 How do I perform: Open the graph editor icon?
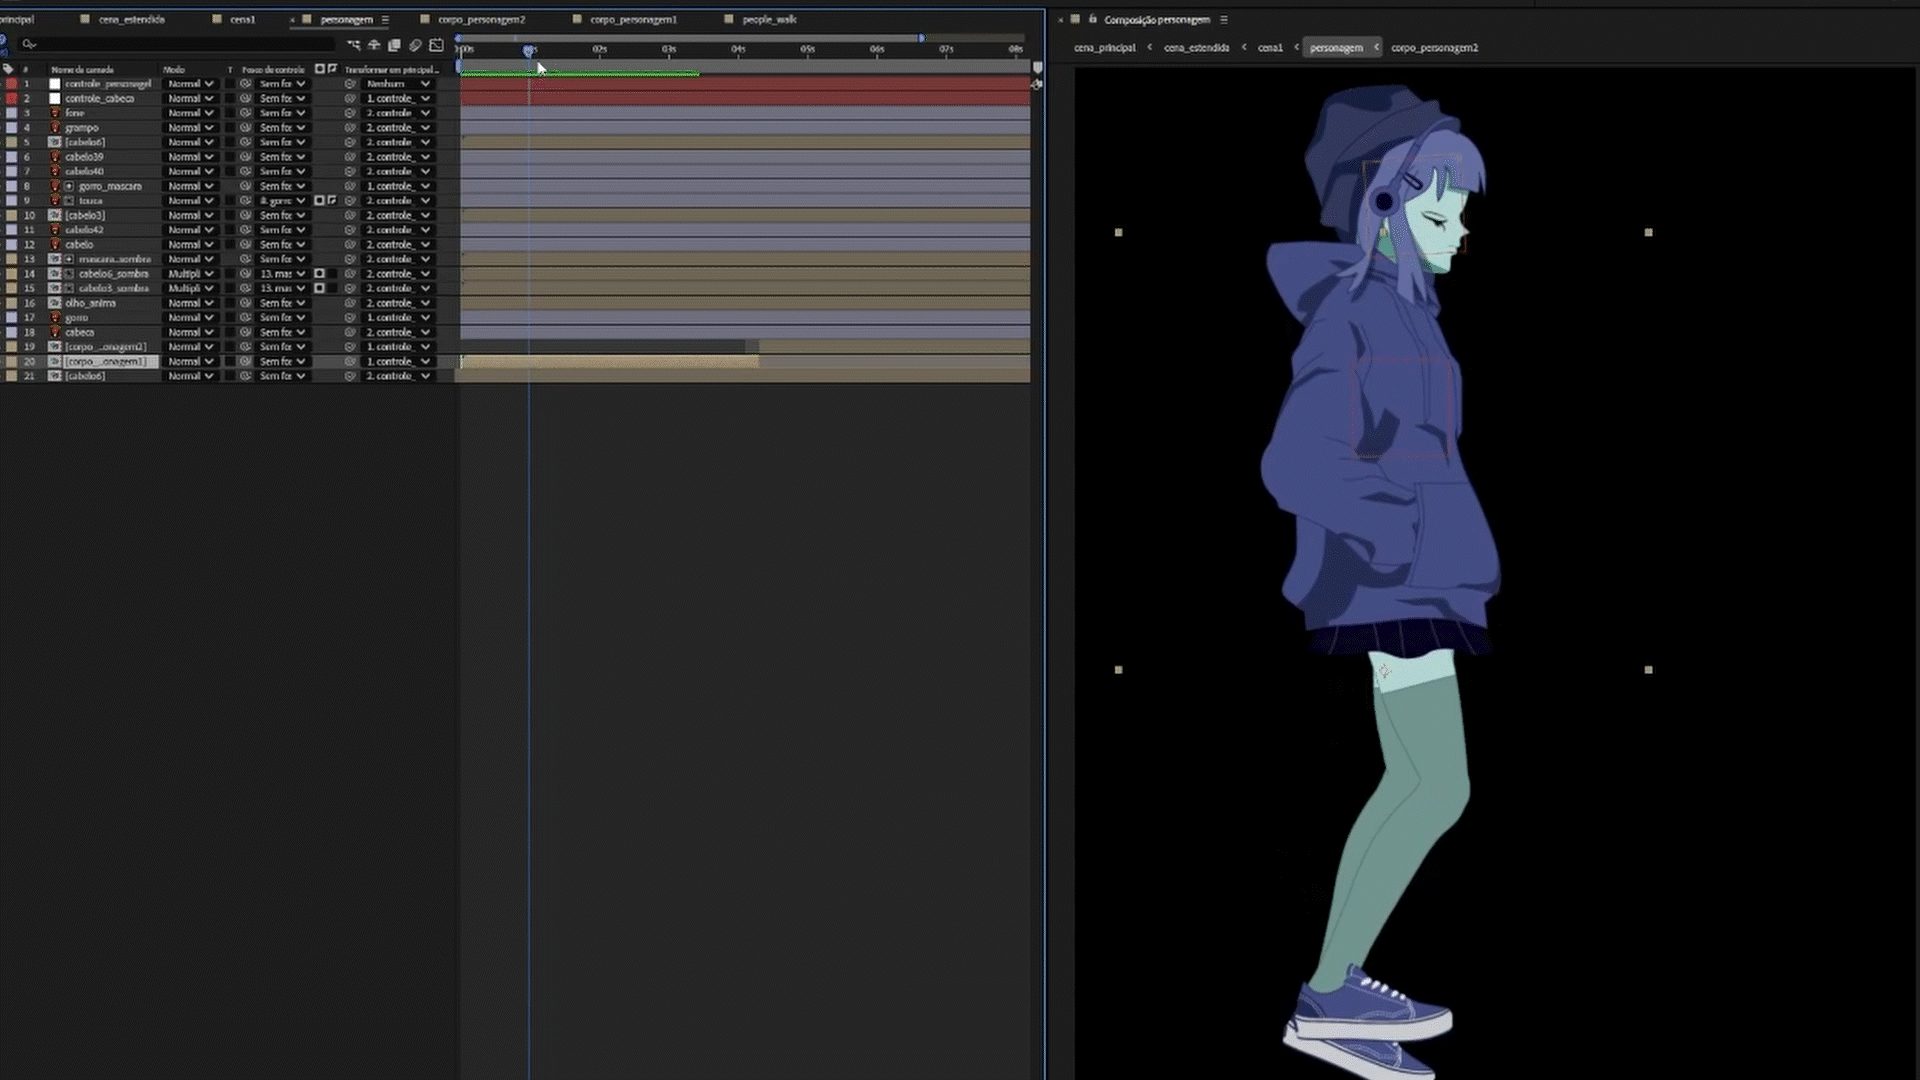436,45
